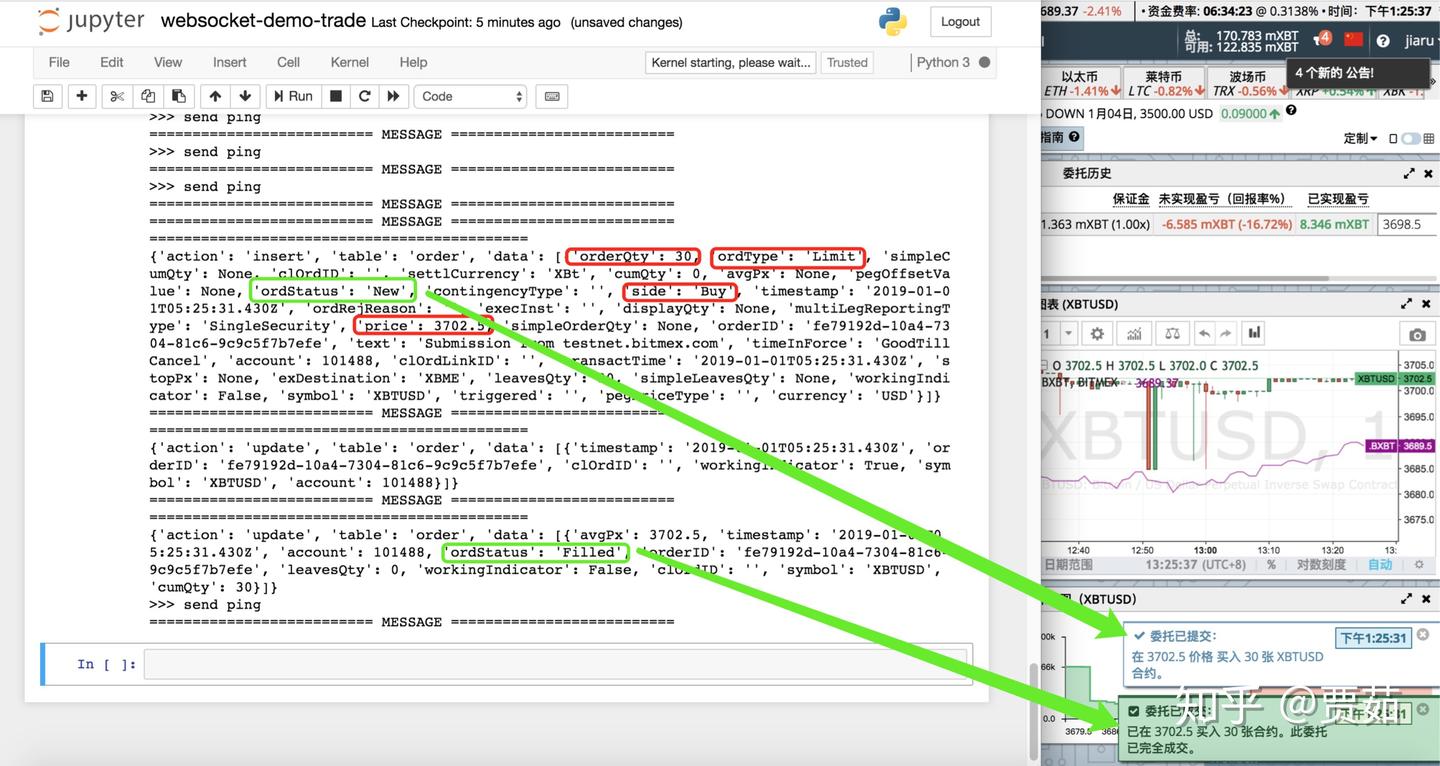The height and width of the screenshot is (766, 1440).
Task: Toggle the BitMEX layout switch
Action: (x=1410, y=139)
